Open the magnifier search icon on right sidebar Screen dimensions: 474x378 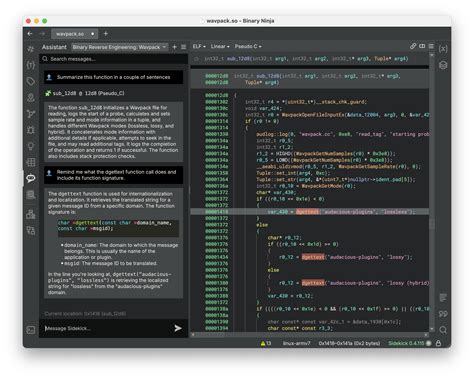click(x=443, y=330)
